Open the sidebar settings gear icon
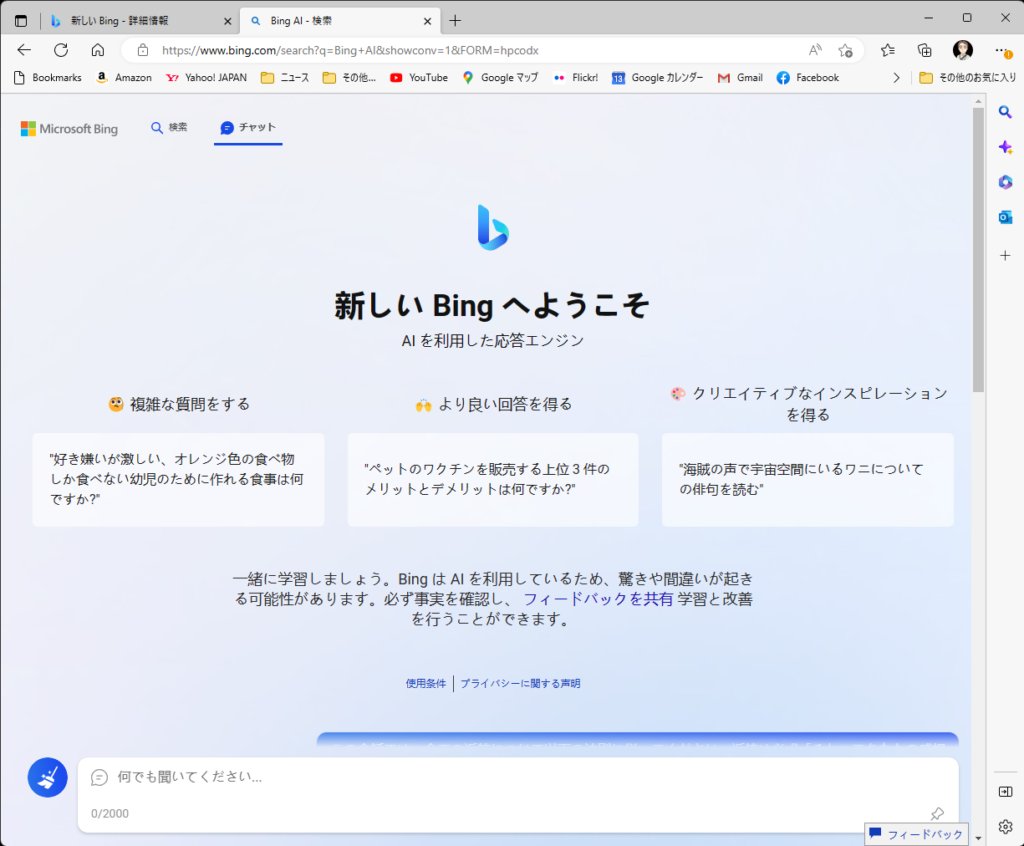The width and height of the screenshot is (1024, 846). pyautogui.click(x=1005, y=827)
